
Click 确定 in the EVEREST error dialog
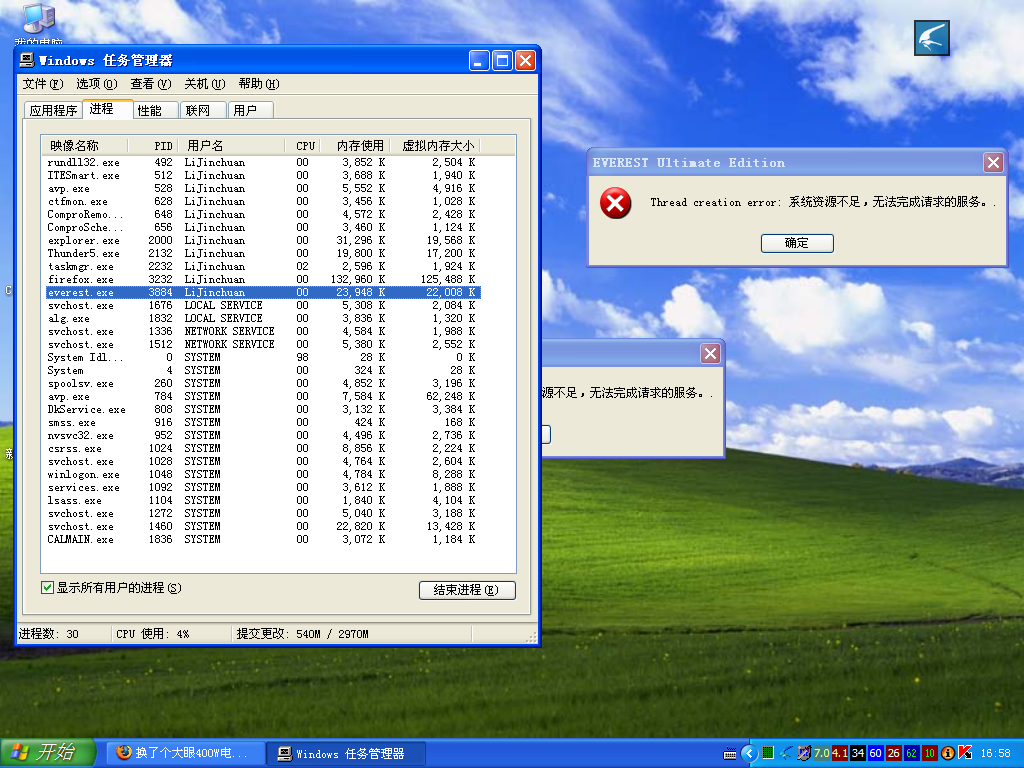(796, 243)
